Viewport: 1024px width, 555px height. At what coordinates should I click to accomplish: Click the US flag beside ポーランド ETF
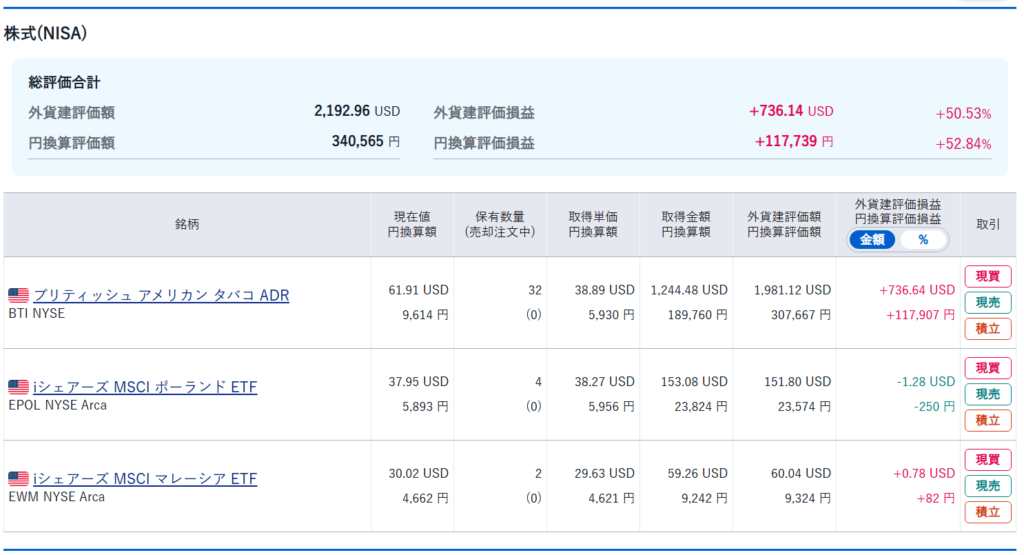tap(18, 387)
